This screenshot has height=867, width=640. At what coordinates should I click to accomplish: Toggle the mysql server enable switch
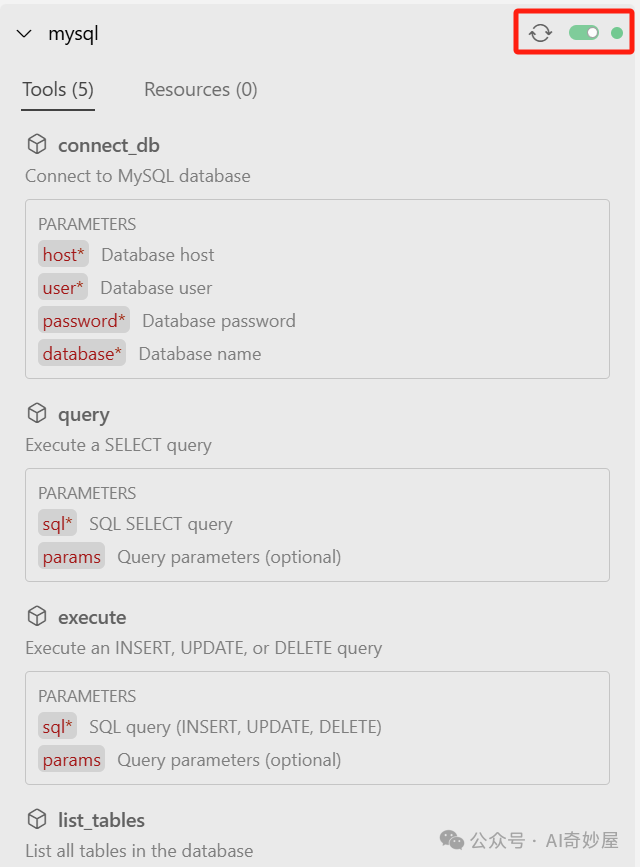point(584,33)
